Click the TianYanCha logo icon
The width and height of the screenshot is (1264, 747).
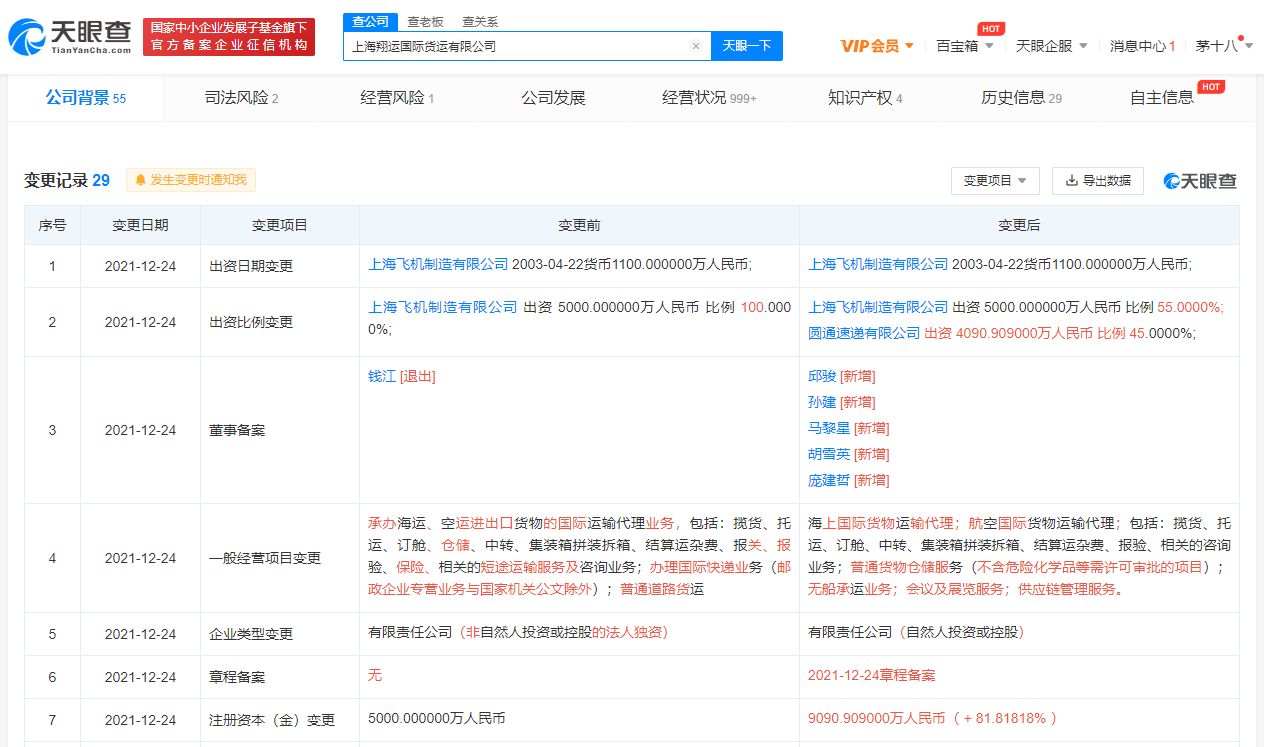(x=27, y=37)
